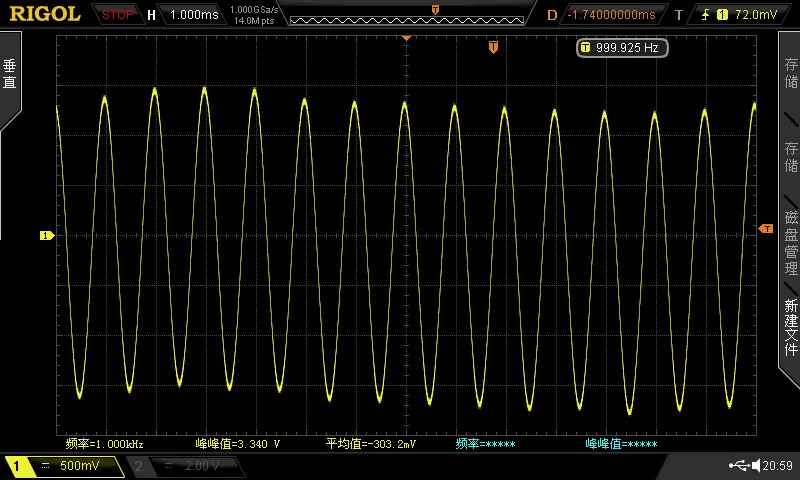800x480 pixels.
Task: Click the RIGOL logo
Action: pyautogui.click(x=45, y=14)
